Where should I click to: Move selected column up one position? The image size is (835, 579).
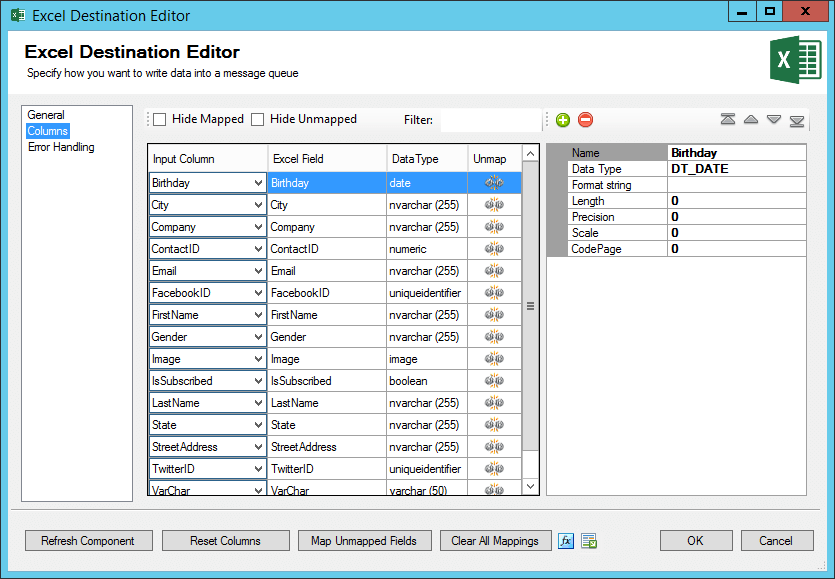click(751, 119)
